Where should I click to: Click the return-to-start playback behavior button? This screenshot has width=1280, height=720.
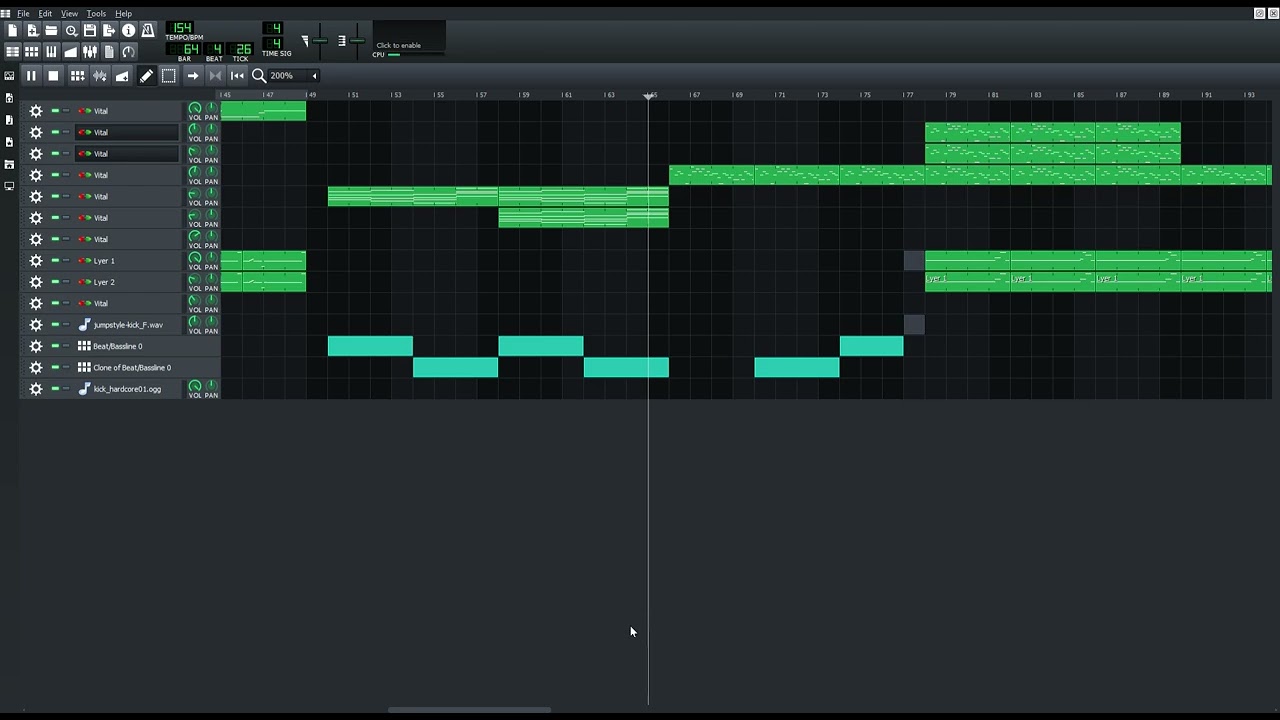click(x=237, y=76)
